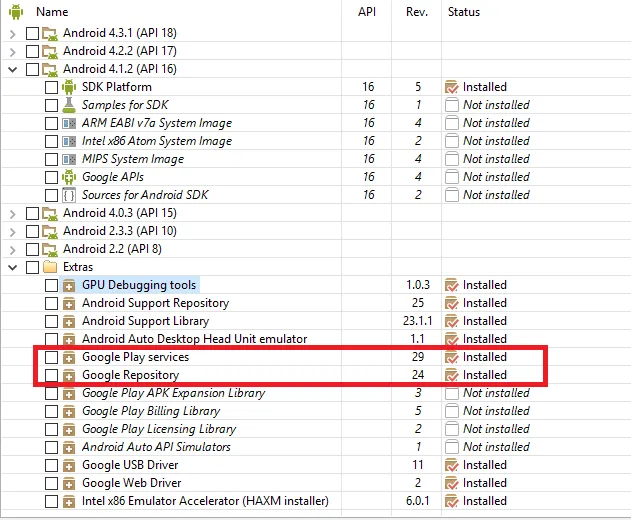Click the Android 4.2.2 folder icon
Viewport: 631px width, 520px height.
[50, 51]
